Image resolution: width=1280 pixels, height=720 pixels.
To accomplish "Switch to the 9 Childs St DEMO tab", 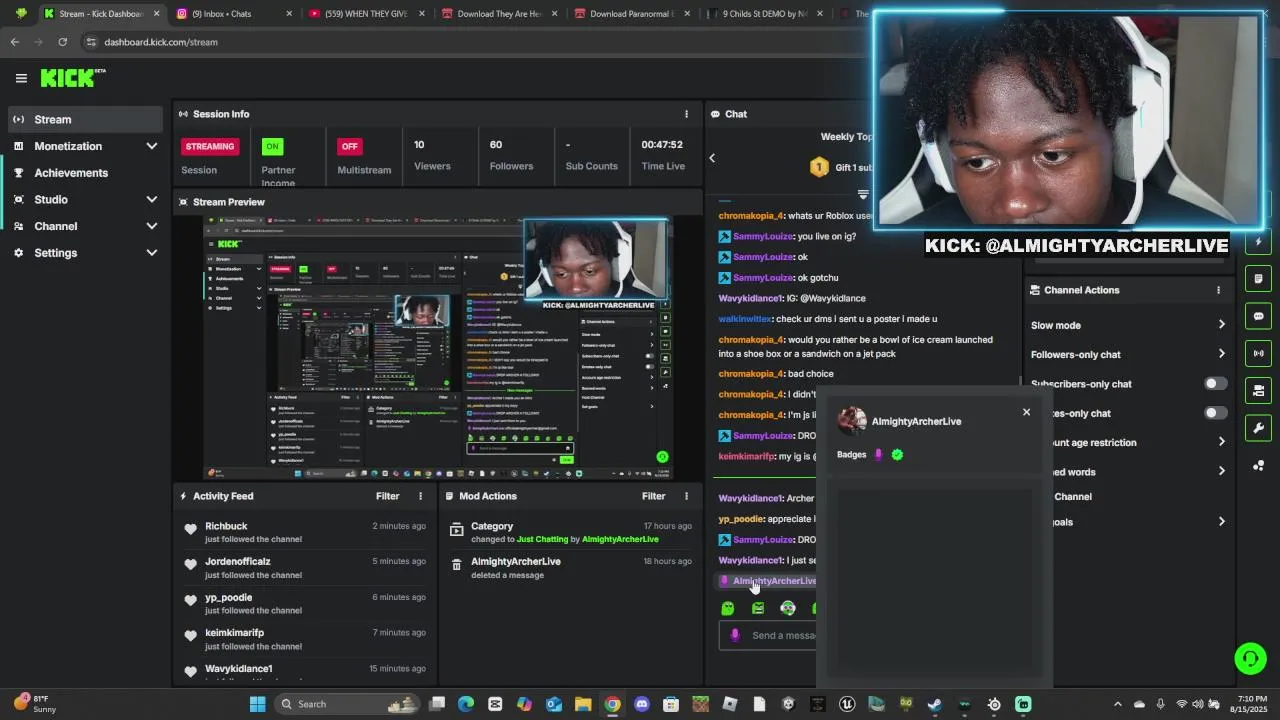I will tap(765, 14).
